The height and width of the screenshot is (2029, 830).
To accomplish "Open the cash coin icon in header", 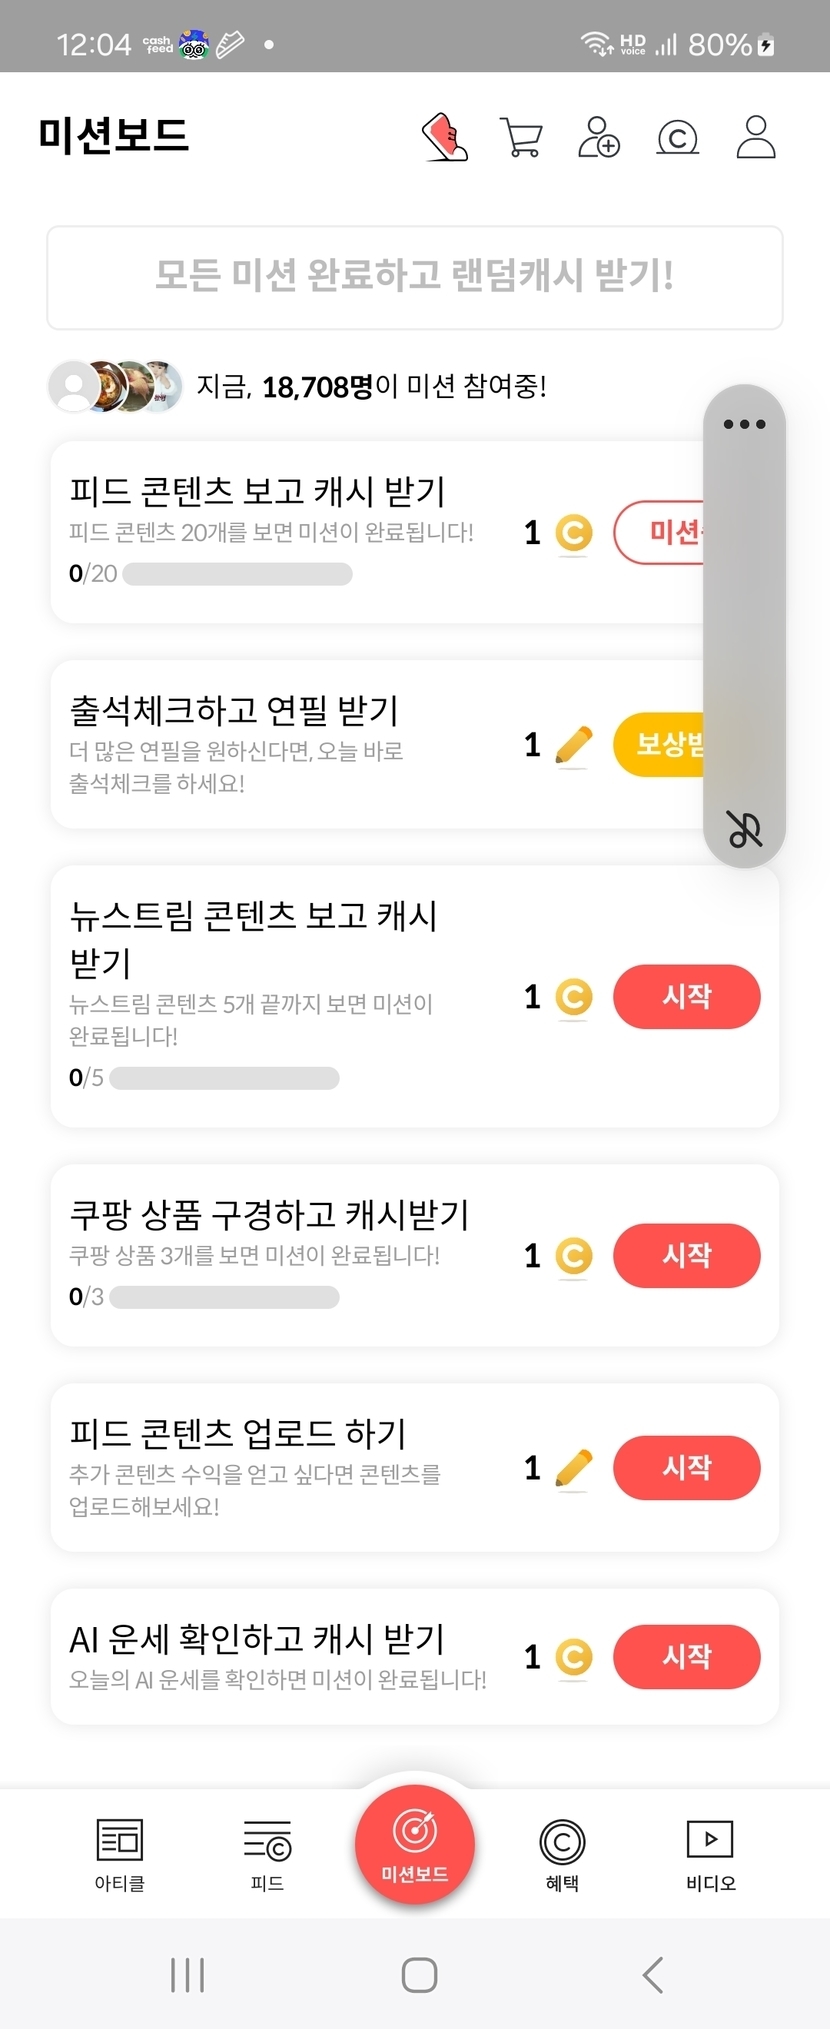I will click(x=677, y=138).
